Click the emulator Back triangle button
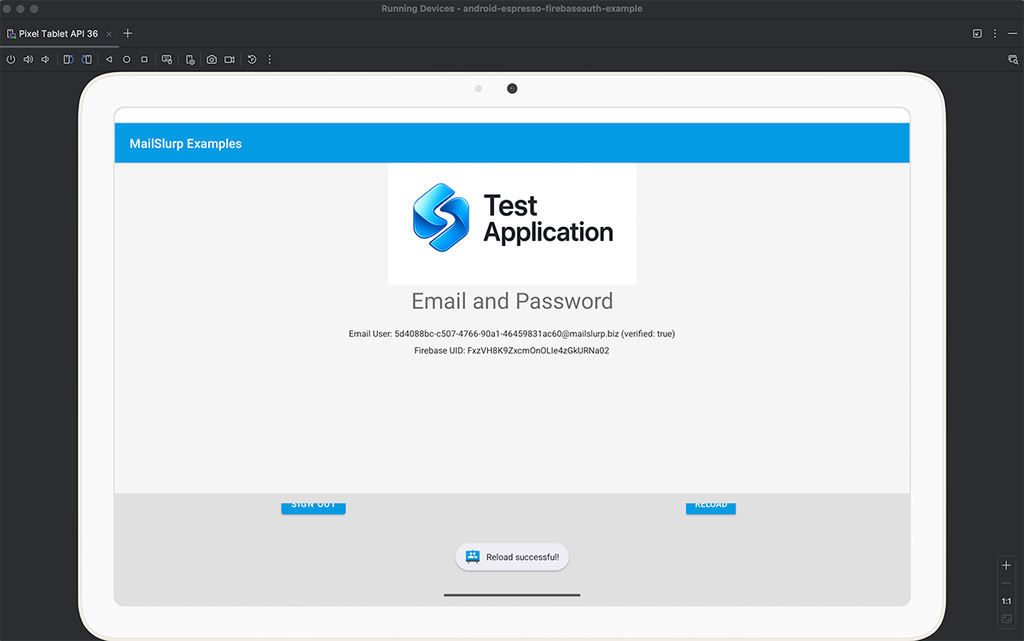This screenshot has width=1024, height=641. click(x=109, y=59)
